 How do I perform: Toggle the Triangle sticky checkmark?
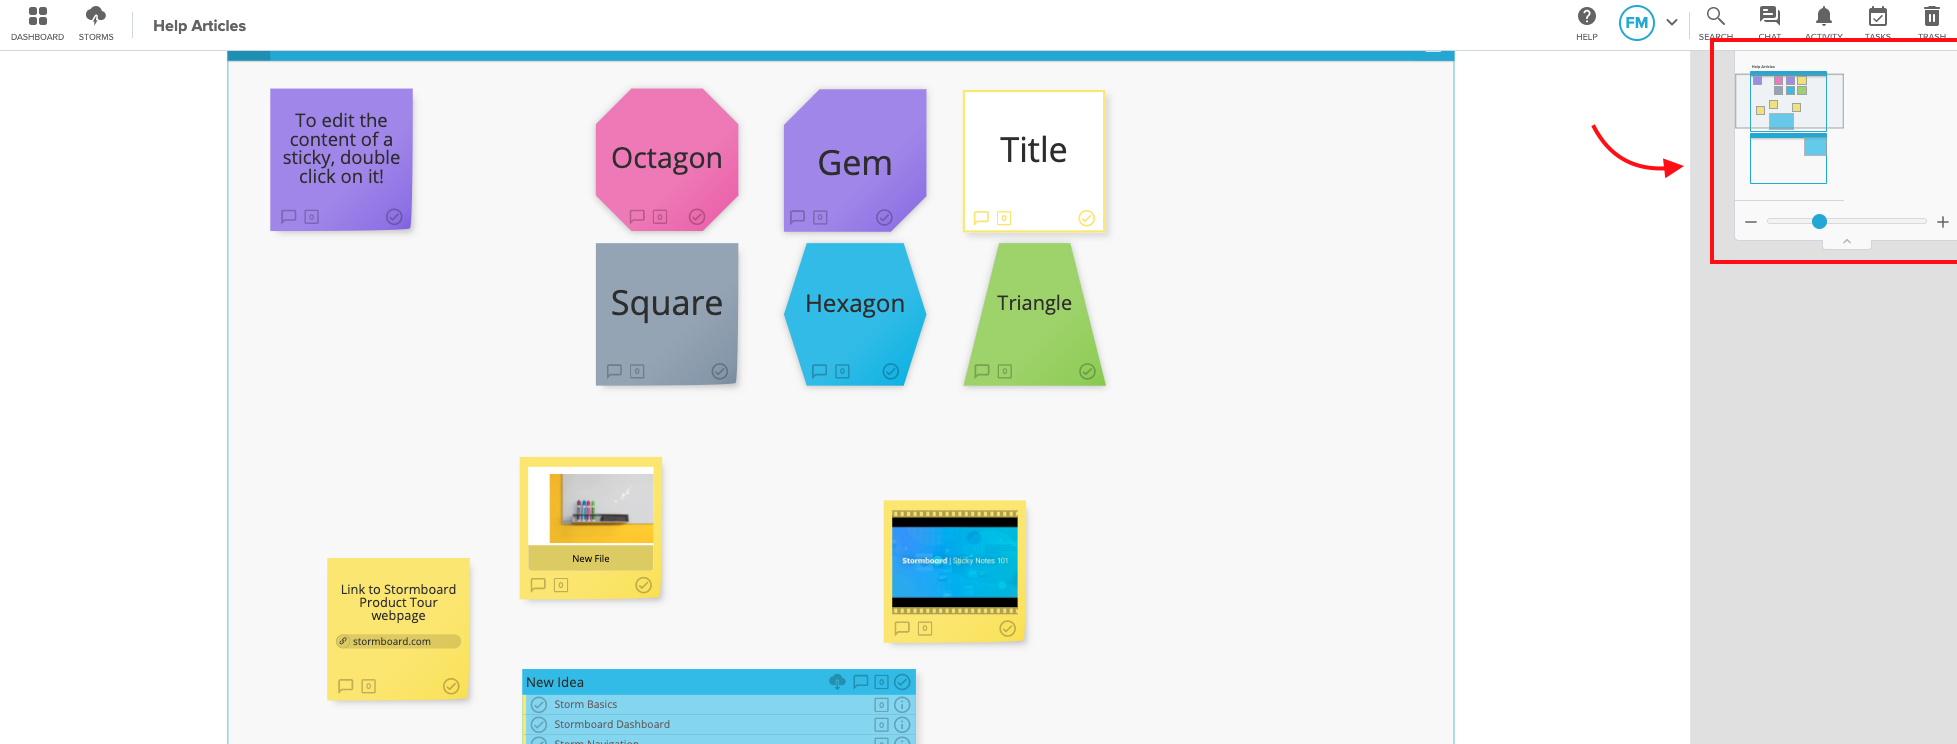1087,371
